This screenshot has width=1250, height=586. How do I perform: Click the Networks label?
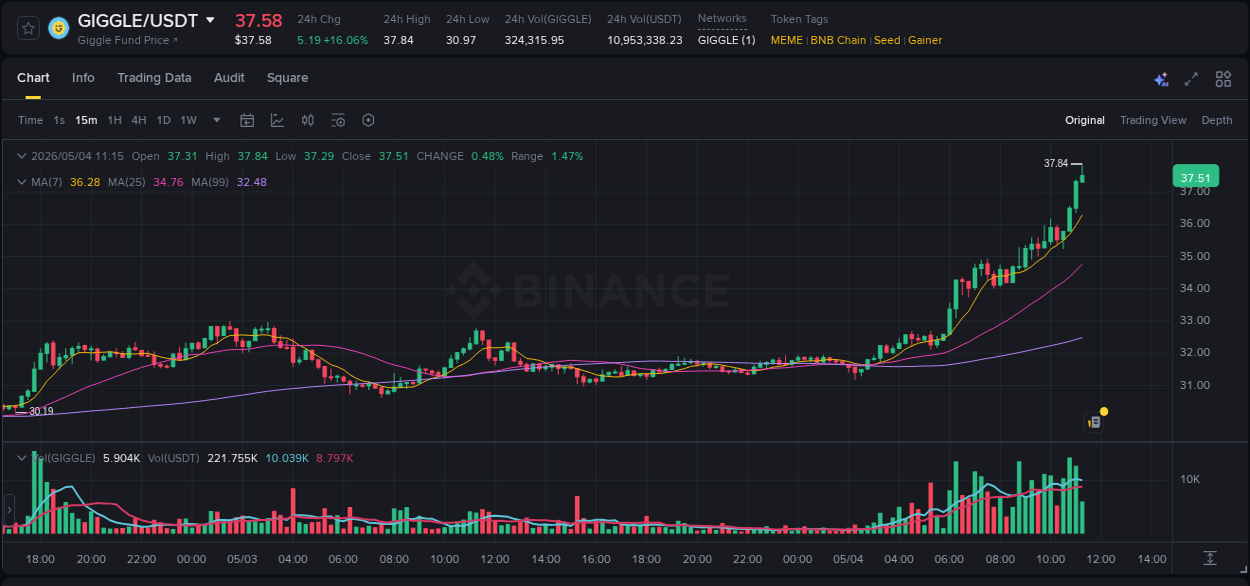click(722, 19)
